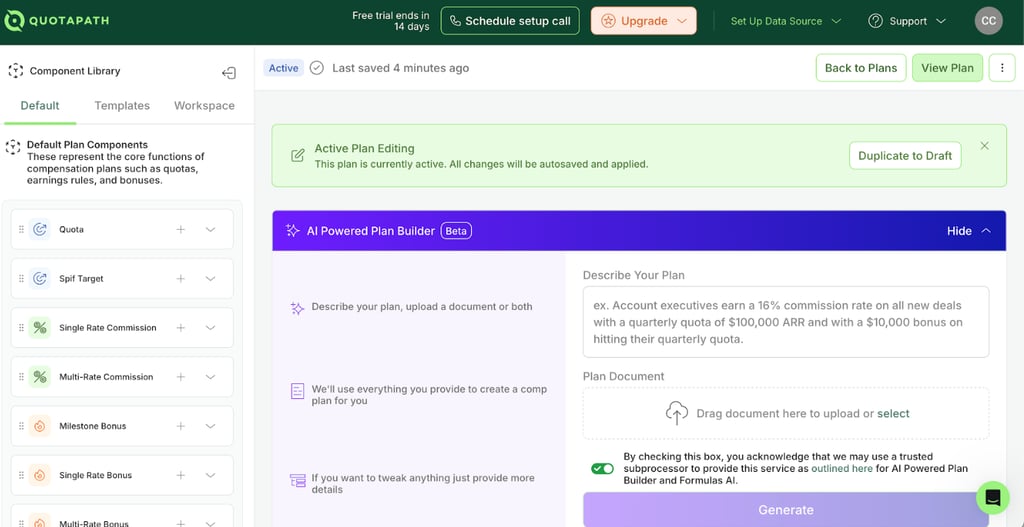Switch to the Workspace tab
Image resolution: width=1024 pixels, height=527 pixels.
coord(204,105)
